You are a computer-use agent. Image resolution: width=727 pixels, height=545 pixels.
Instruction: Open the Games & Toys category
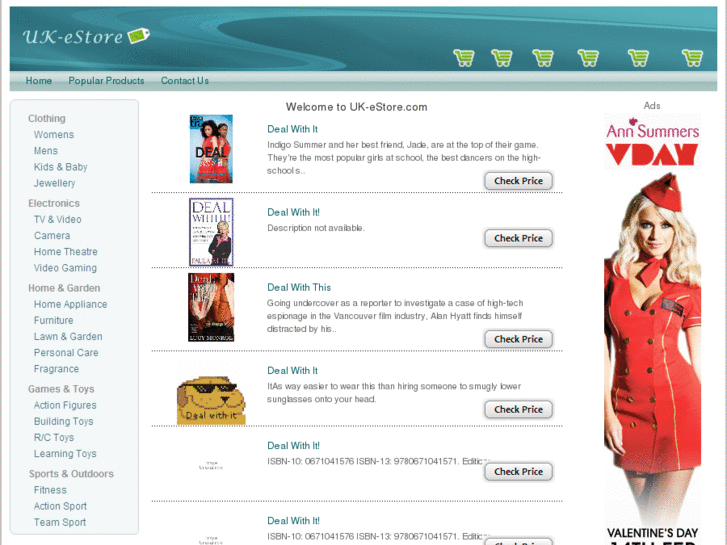point(61,389)
